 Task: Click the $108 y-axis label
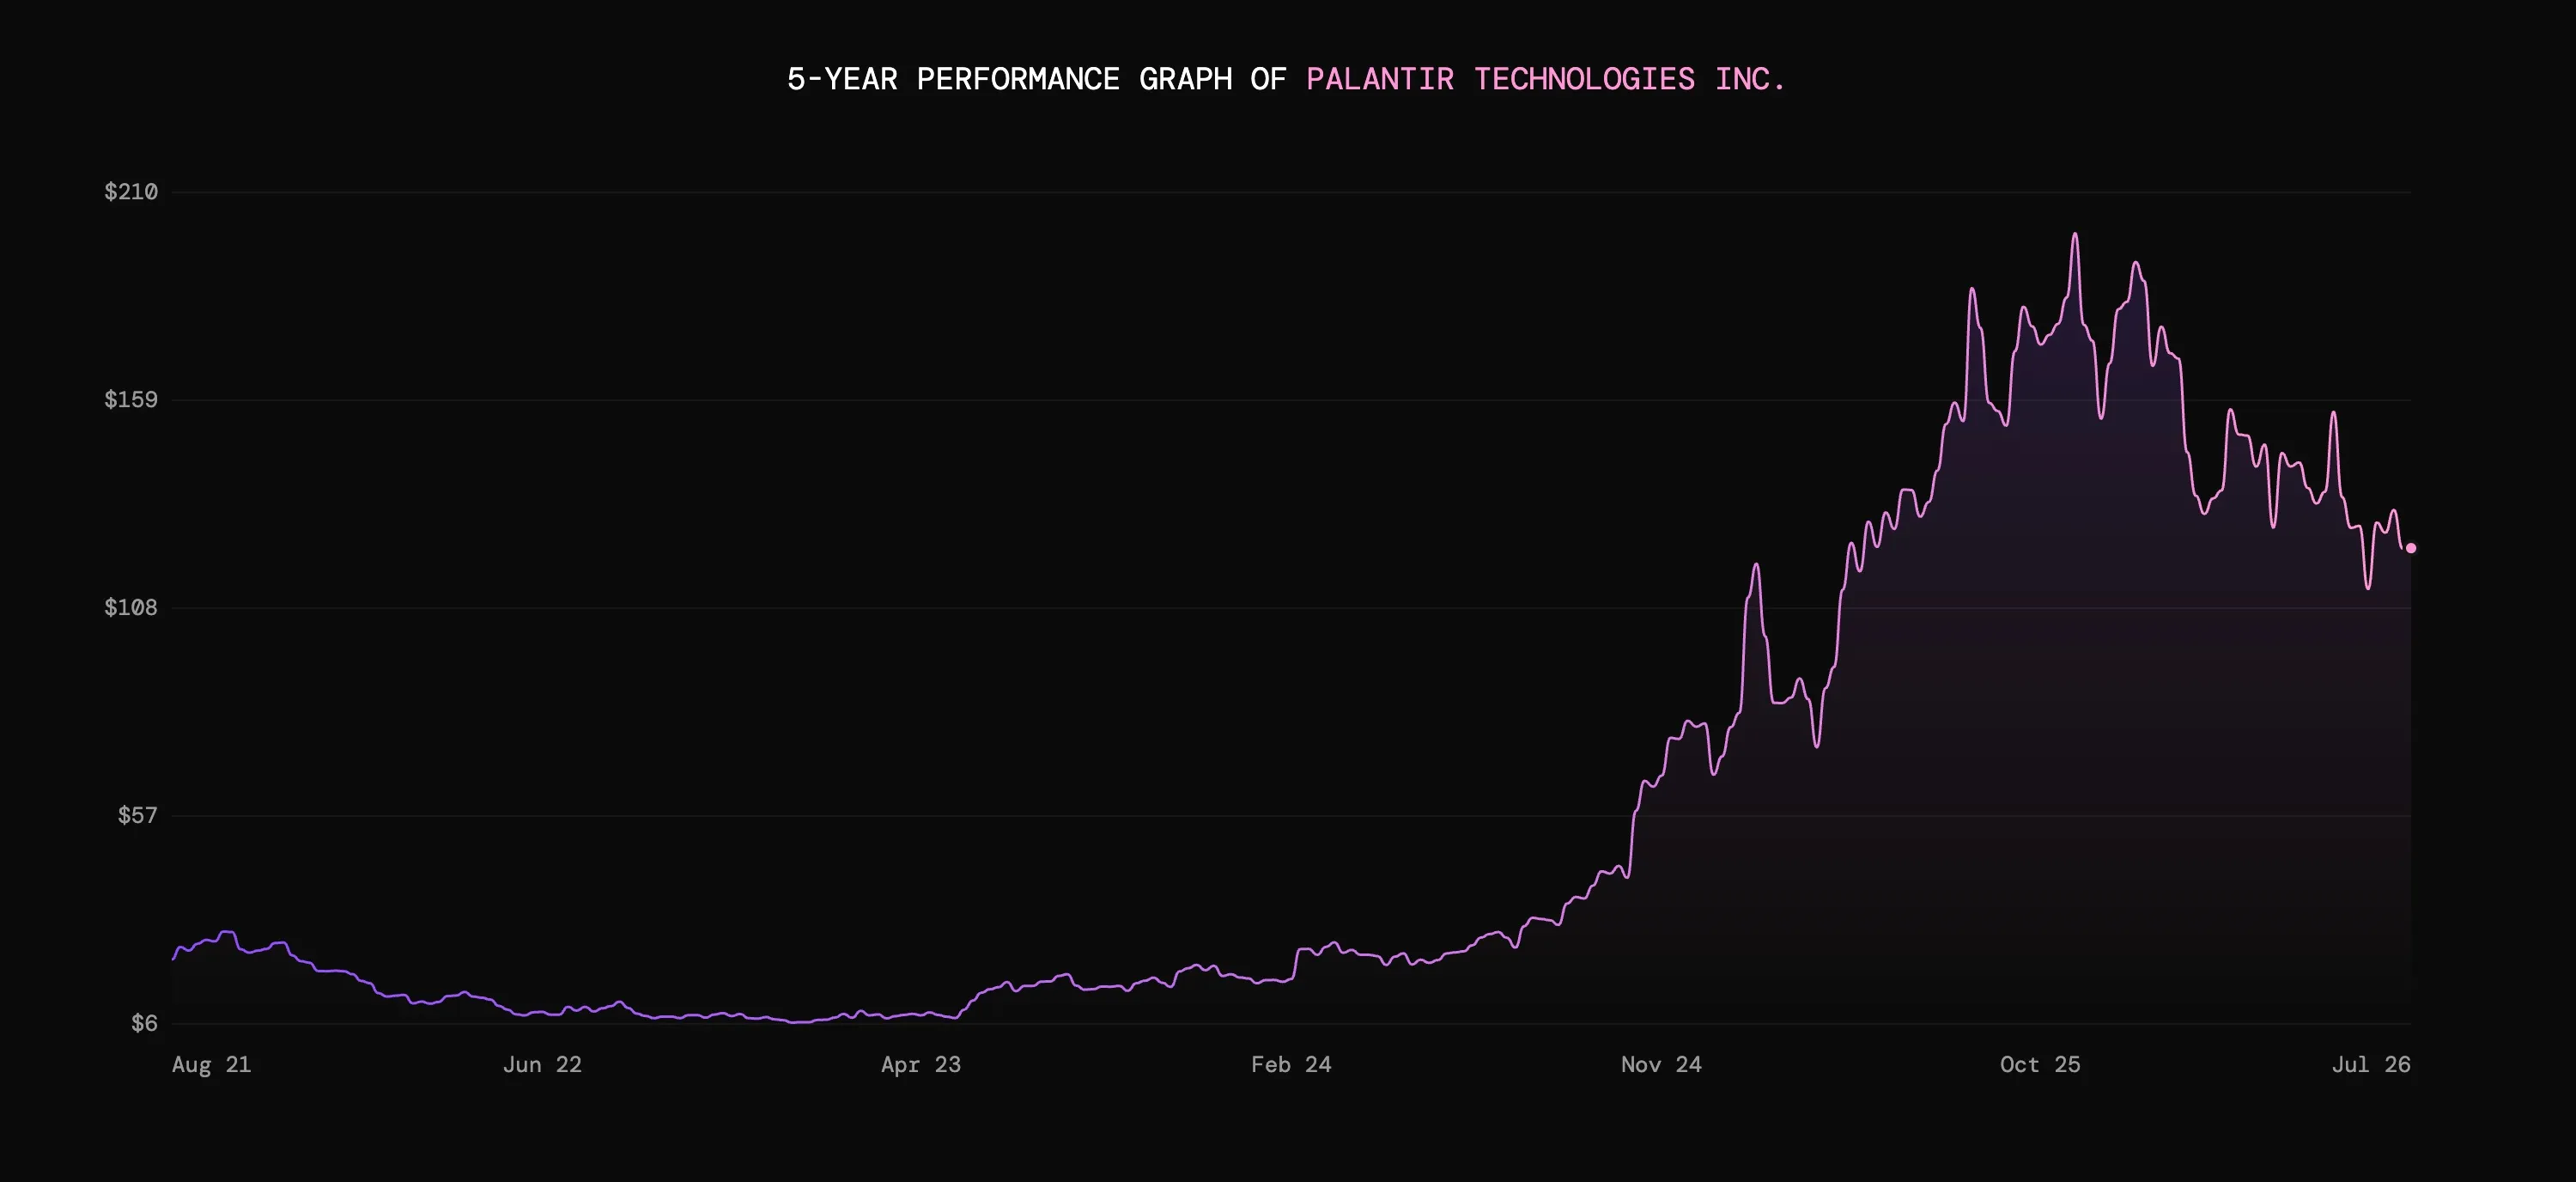pos(131,607)
